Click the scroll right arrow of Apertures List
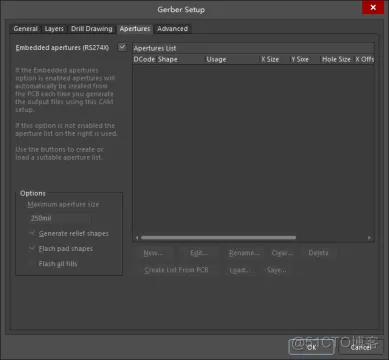 pos(369,238)
